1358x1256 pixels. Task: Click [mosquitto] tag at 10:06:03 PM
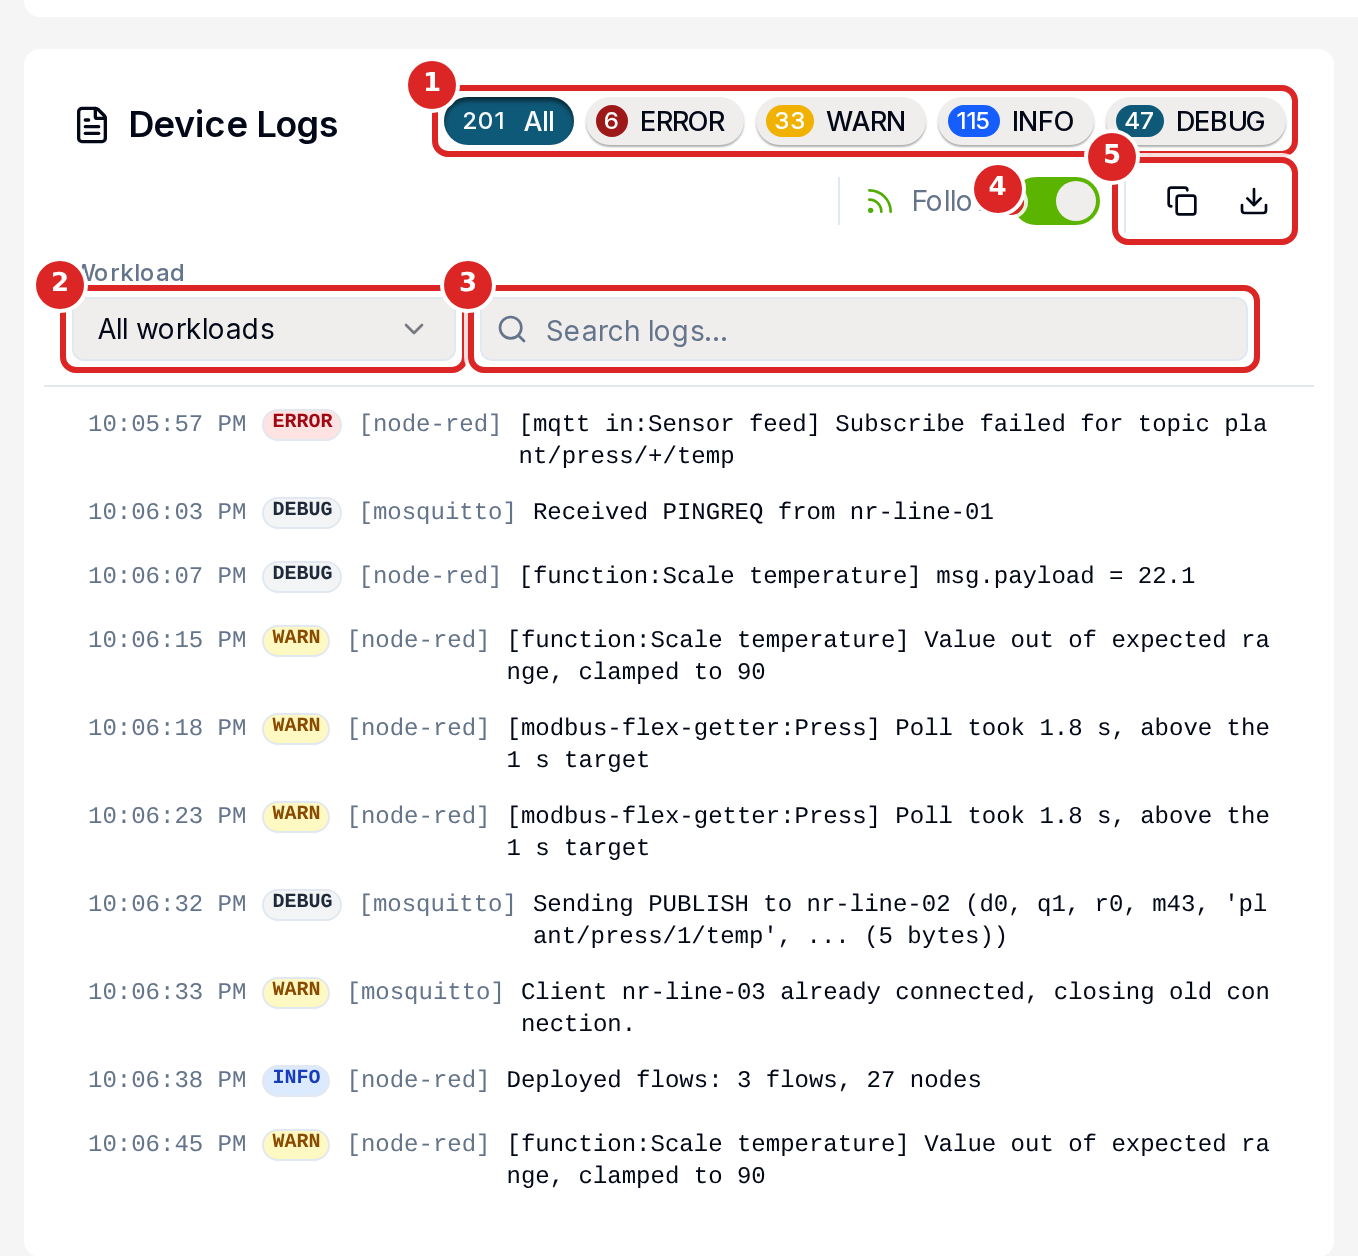(x=437, y=512)
